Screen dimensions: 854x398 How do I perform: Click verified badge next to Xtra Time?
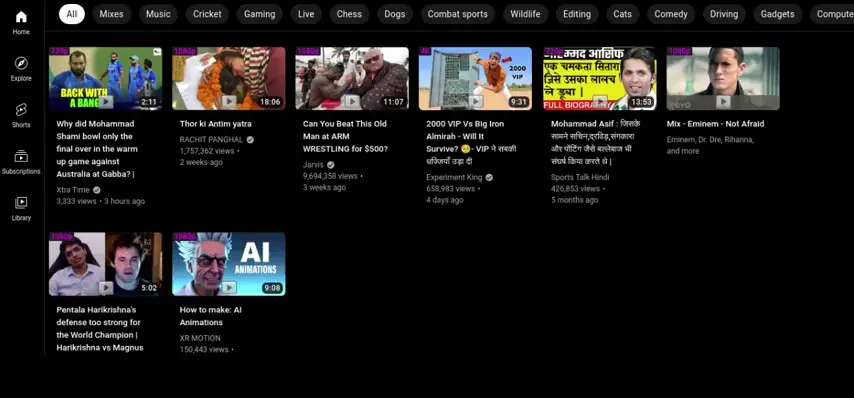(96, 190)
